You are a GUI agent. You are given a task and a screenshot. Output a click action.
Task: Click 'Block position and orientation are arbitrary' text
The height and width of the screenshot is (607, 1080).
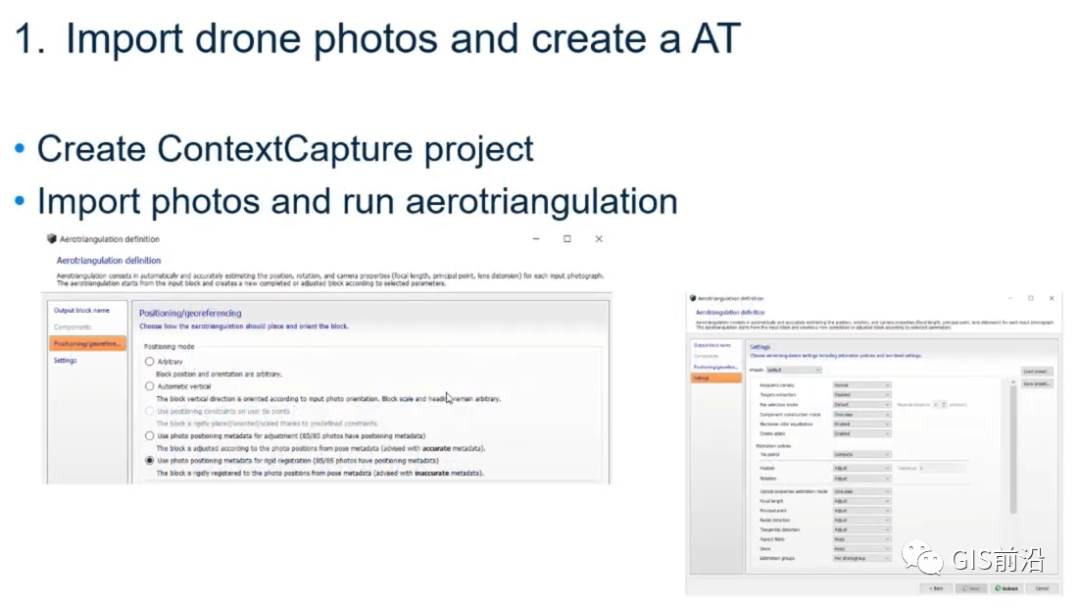[219, 373]
